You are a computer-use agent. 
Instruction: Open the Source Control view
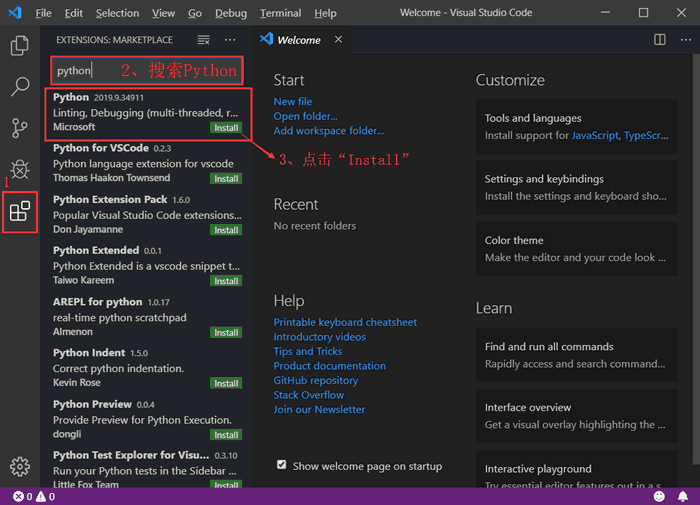(19, 128)
